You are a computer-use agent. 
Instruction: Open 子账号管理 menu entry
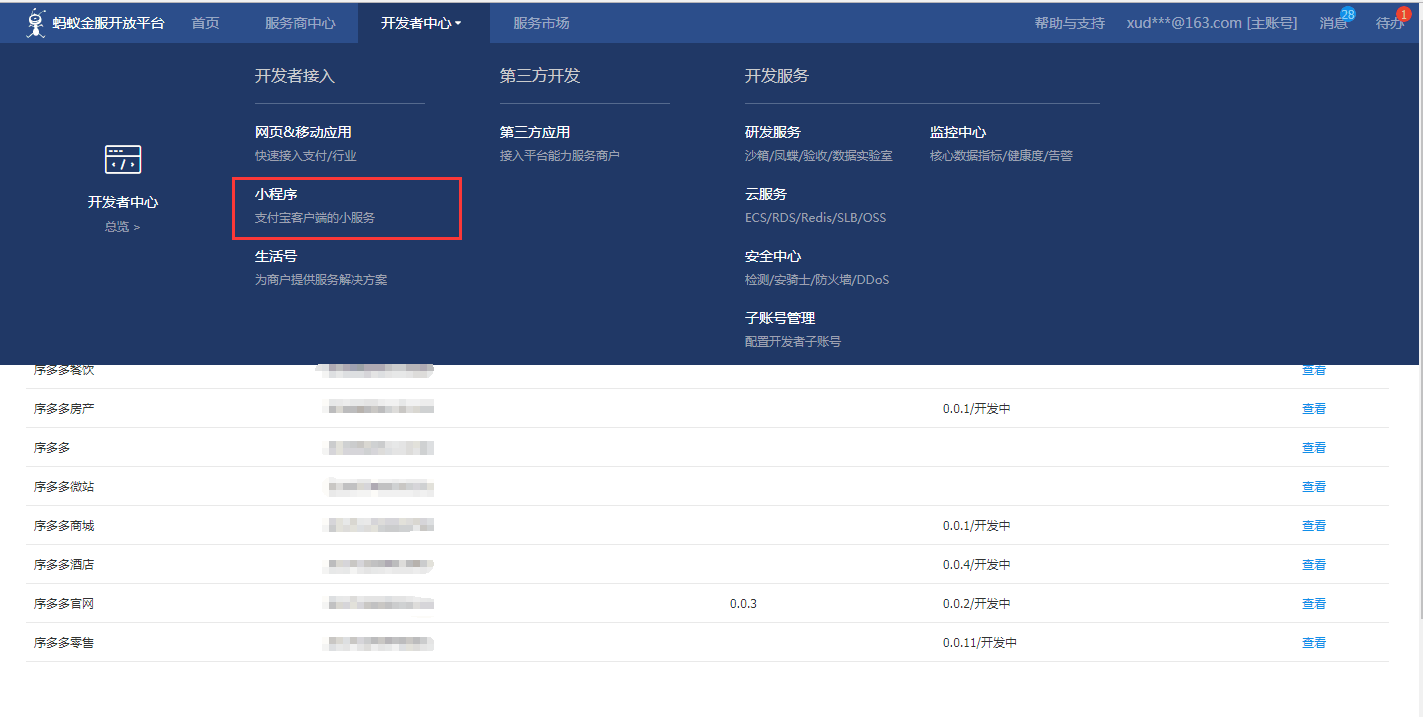point(780,318)
